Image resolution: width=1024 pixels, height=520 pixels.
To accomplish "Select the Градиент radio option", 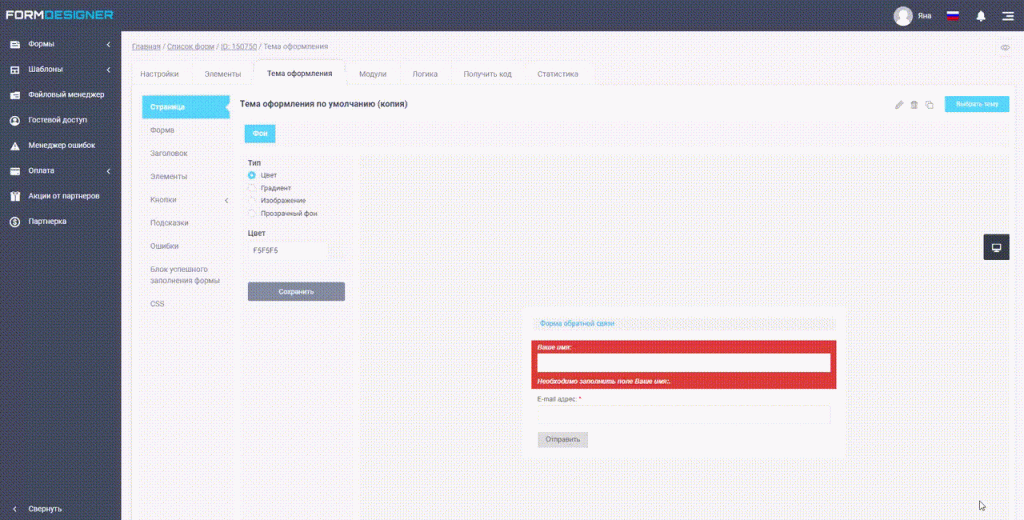I will tap(251, 188).
